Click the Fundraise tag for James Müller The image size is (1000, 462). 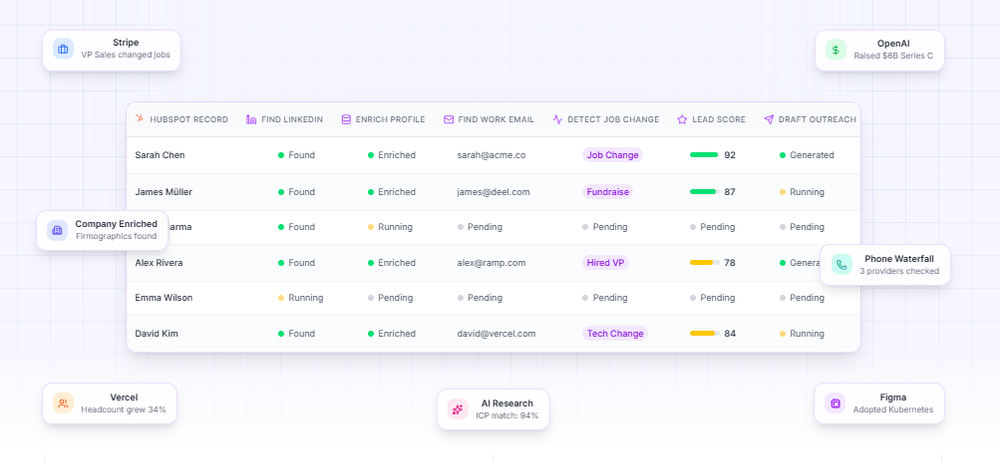[608, 192]
